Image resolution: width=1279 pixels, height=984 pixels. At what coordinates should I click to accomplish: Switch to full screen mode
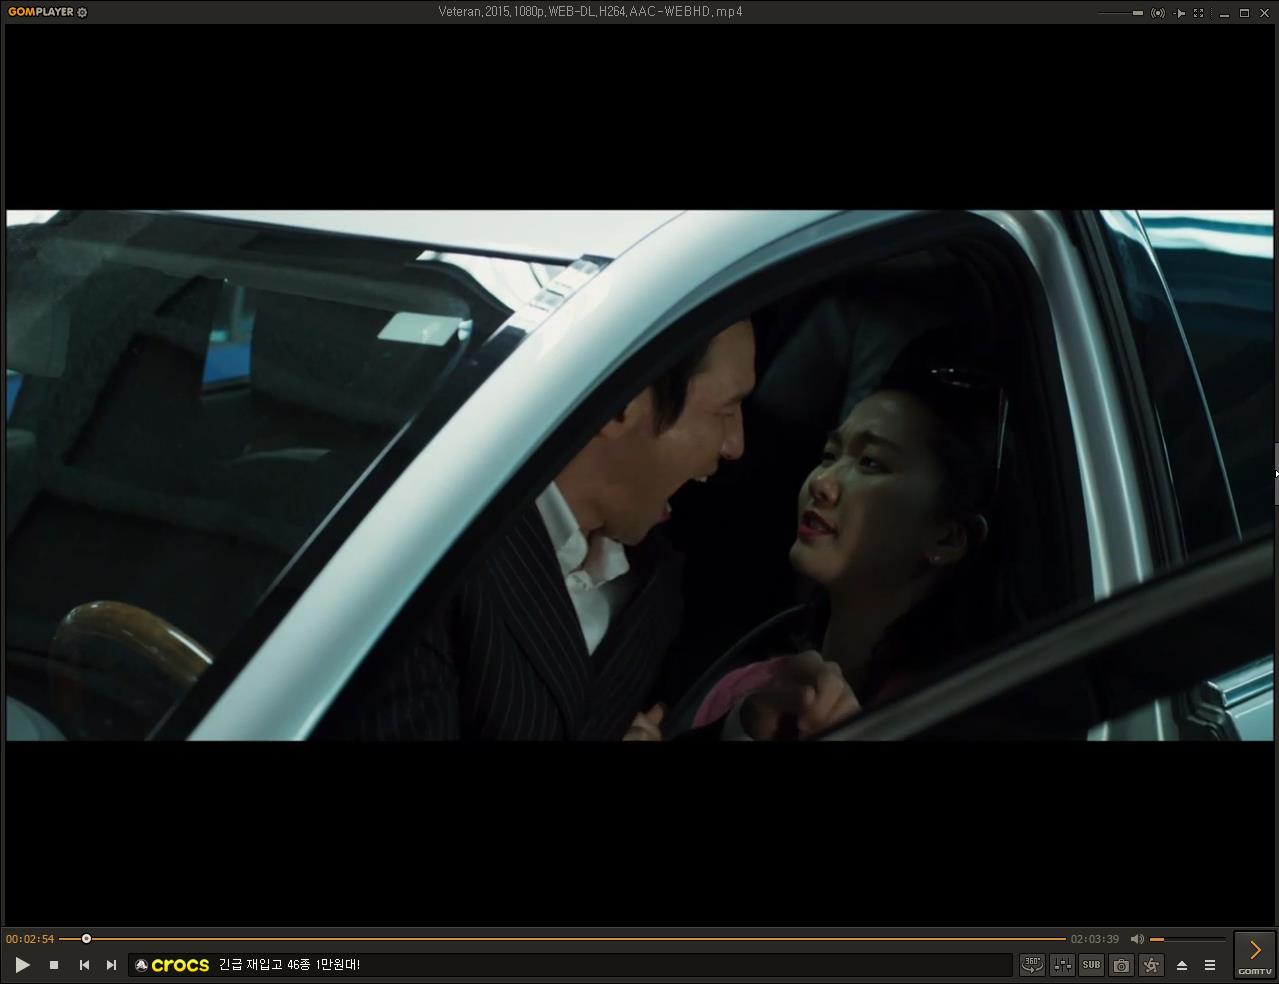point(1199,13)
